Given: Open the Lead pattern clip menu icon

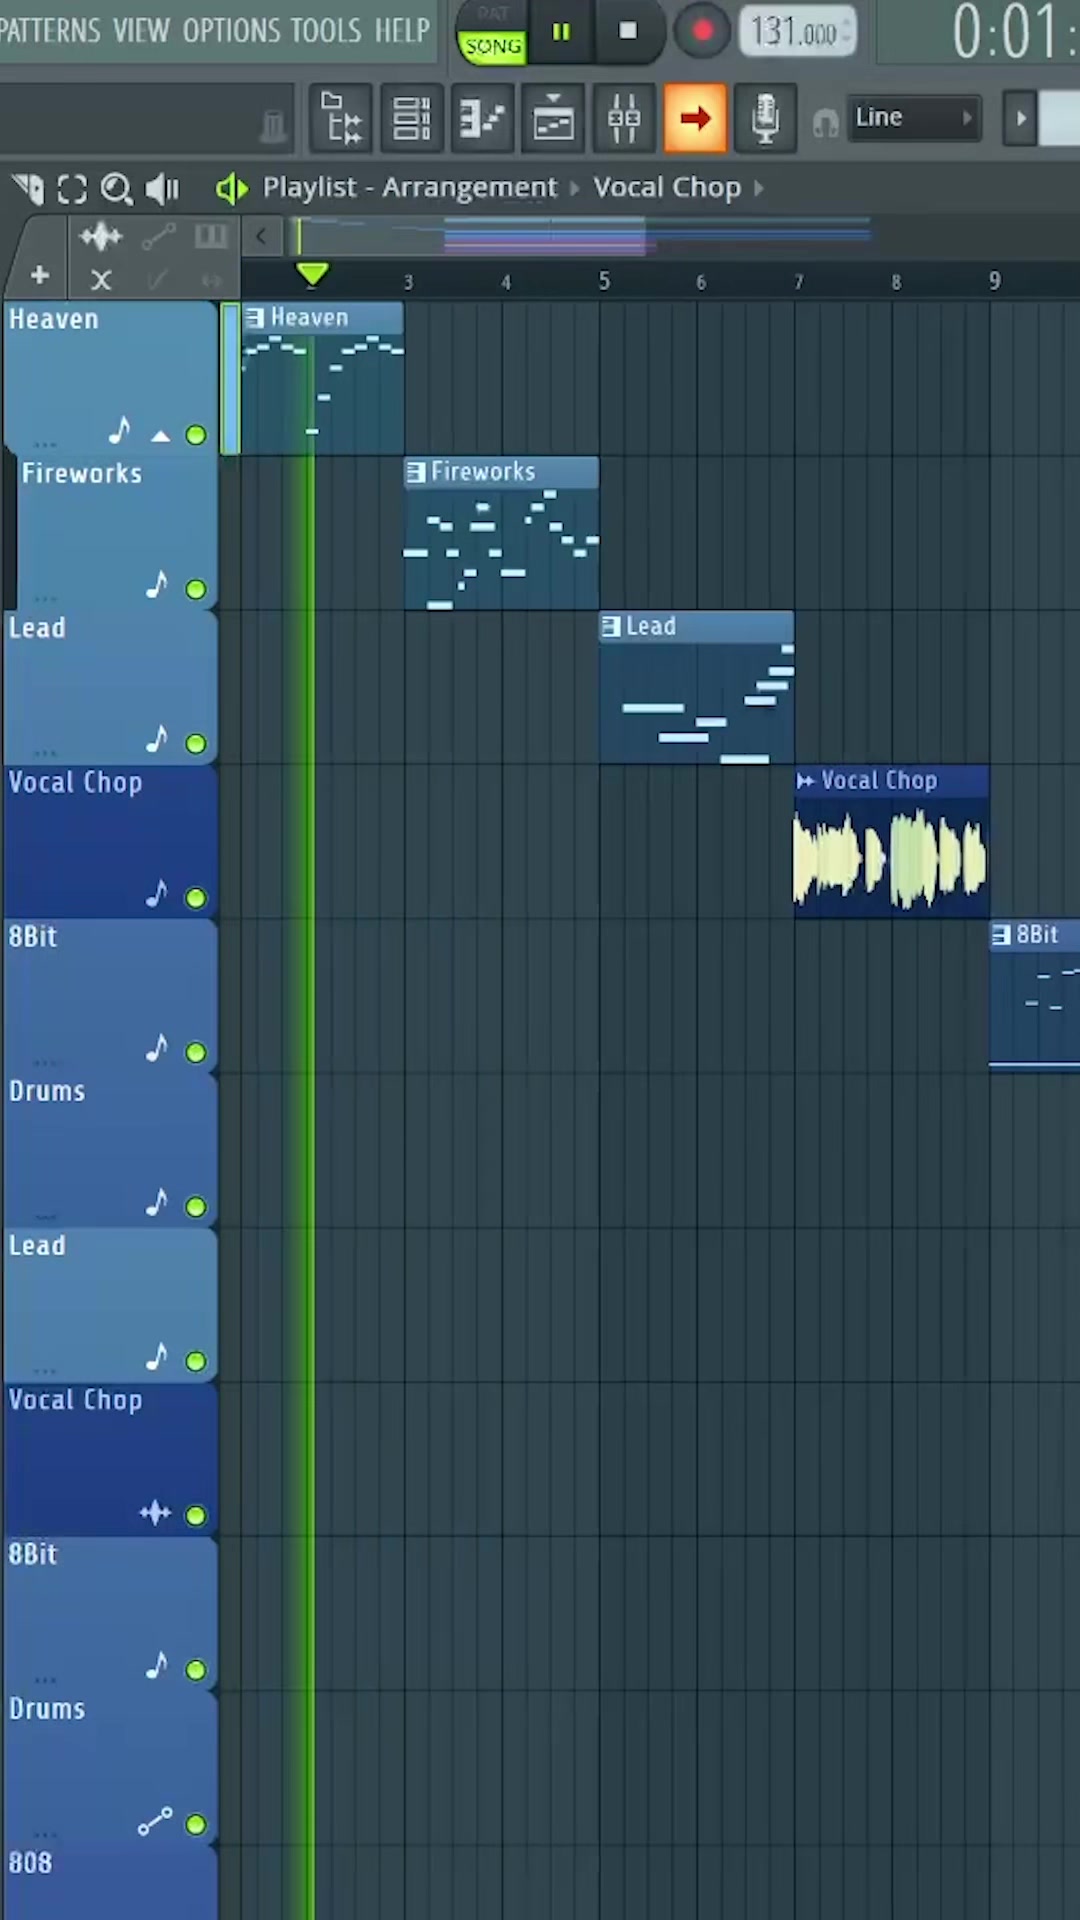Looking at the screenshot, I should click(x=611, y=626).
